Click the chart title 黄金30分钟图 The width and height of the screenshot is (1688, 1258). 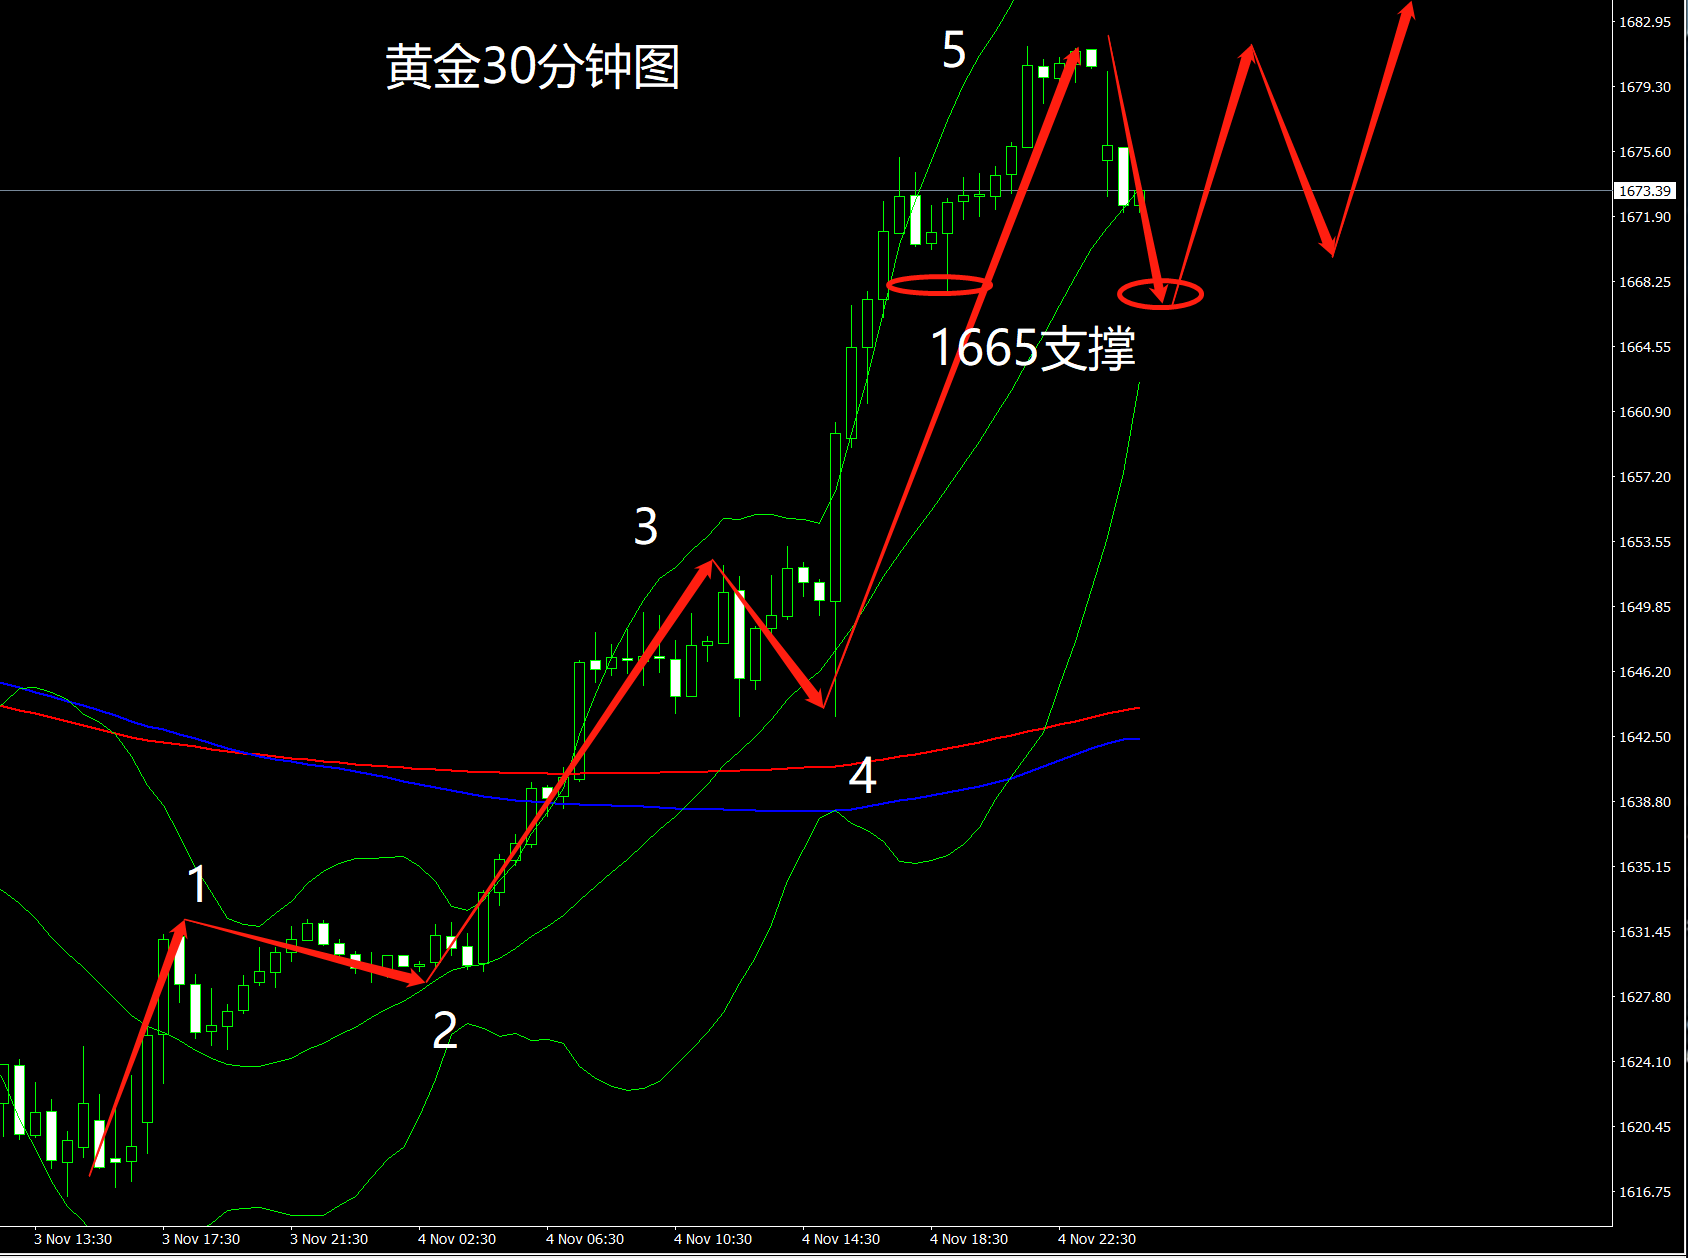[533, 67]
